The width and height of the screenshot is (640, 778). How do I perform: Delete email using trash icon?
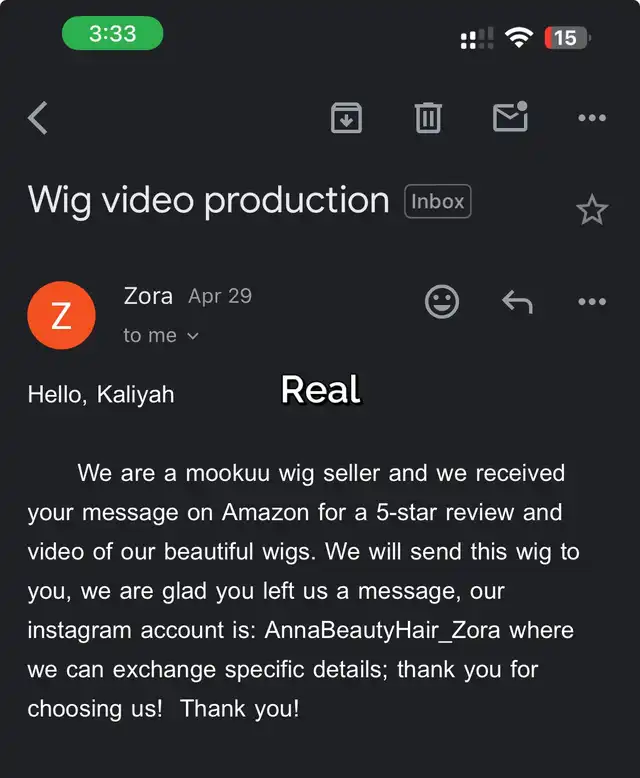(428, 118)
